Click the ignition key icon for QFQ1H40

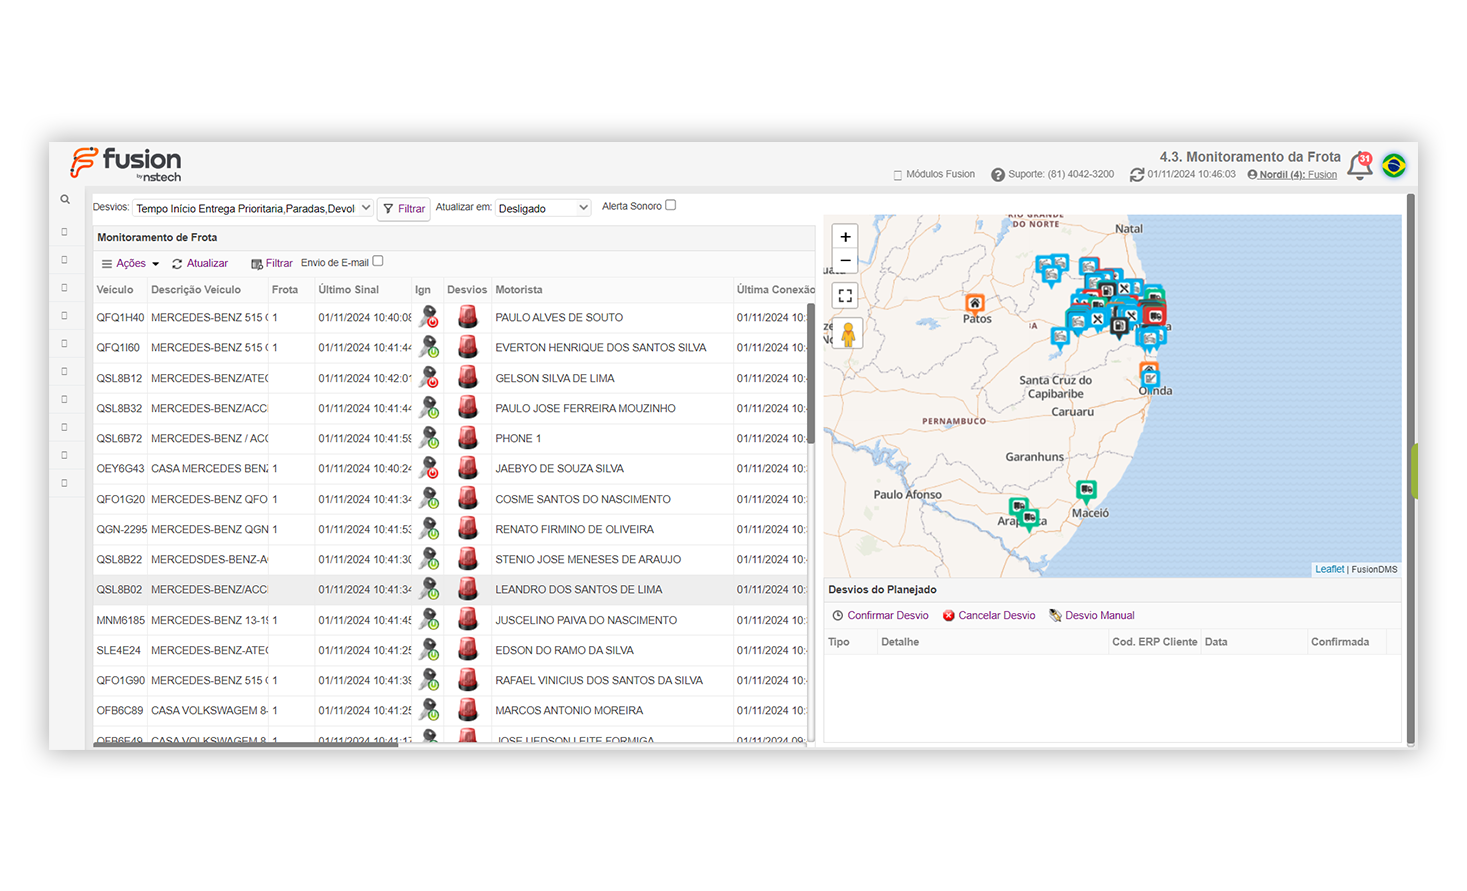point(429,317)
